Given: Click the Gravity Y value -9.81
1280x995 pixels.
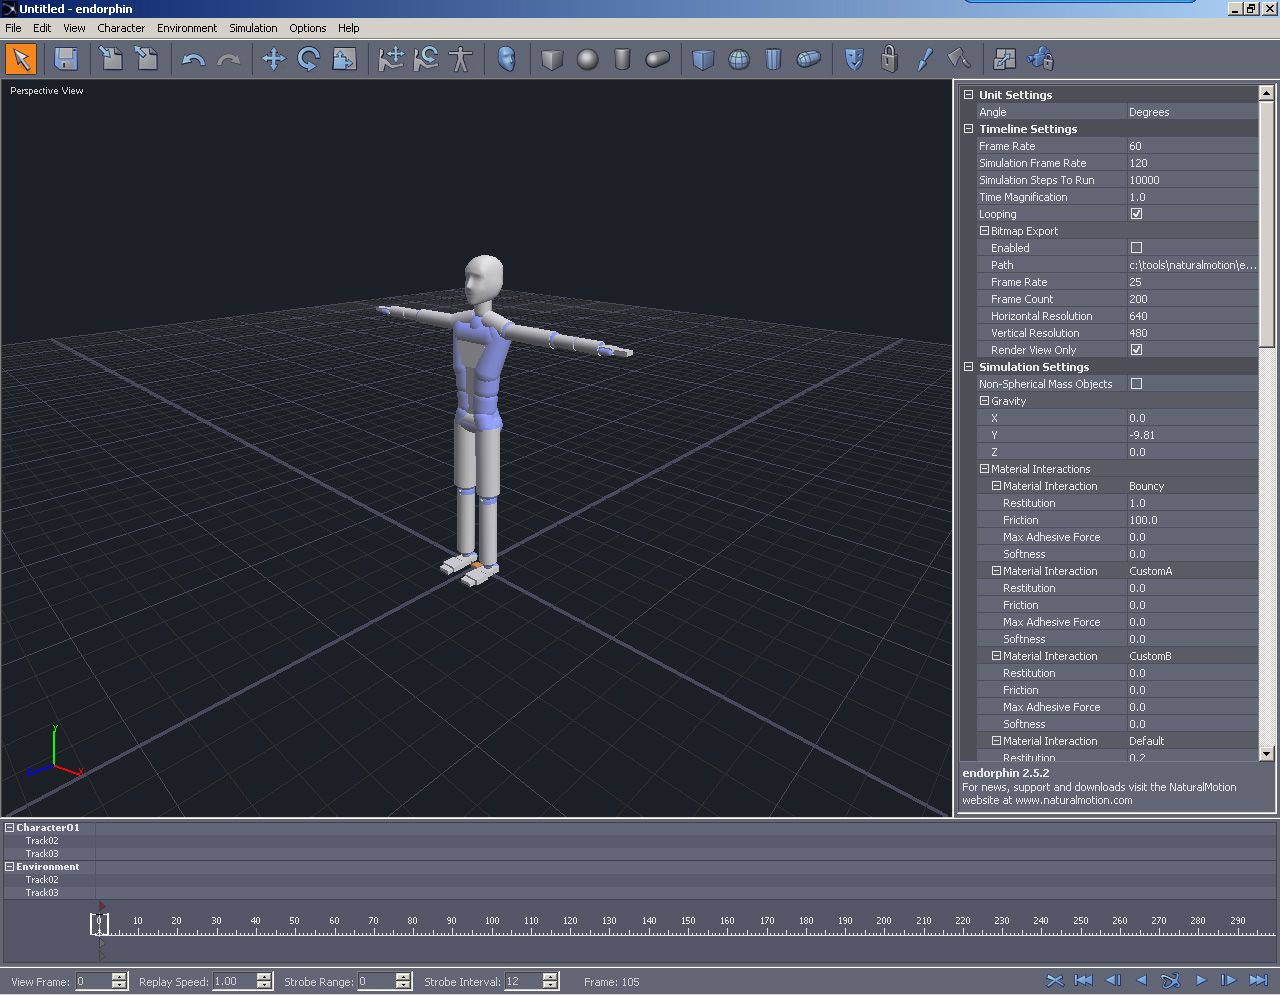Looking at the screenshot, I should (1192, 435).
